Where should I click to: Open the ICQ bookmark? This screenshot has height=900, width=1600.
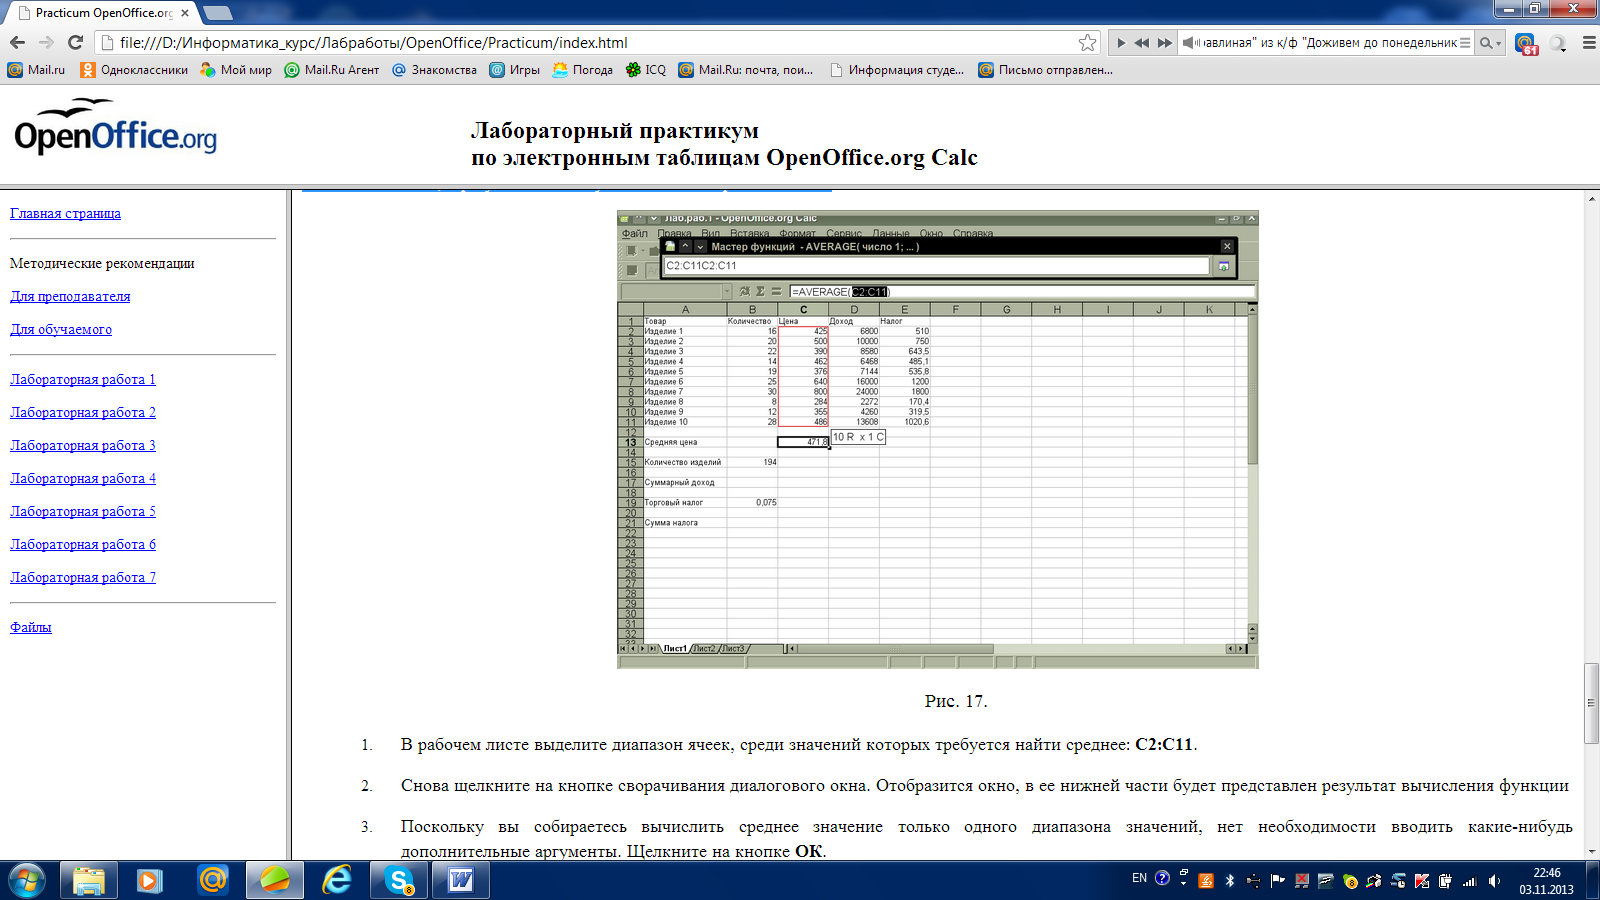coord(645,70)
